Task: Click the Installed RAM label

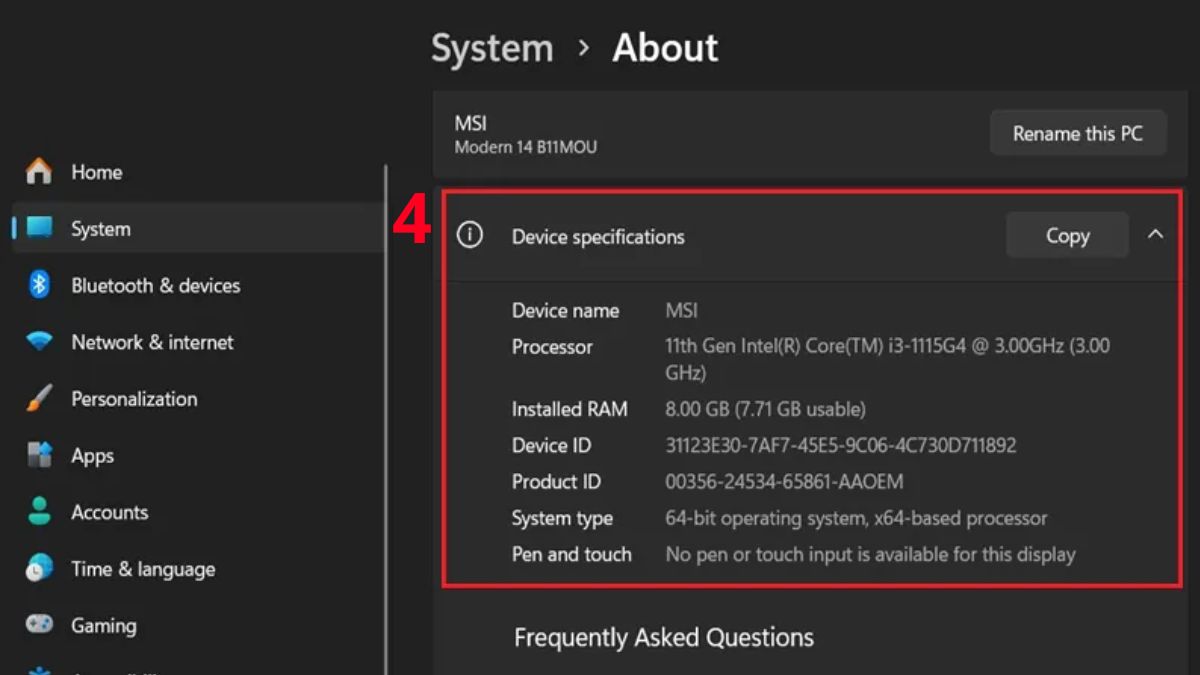Action: (570, 409)
